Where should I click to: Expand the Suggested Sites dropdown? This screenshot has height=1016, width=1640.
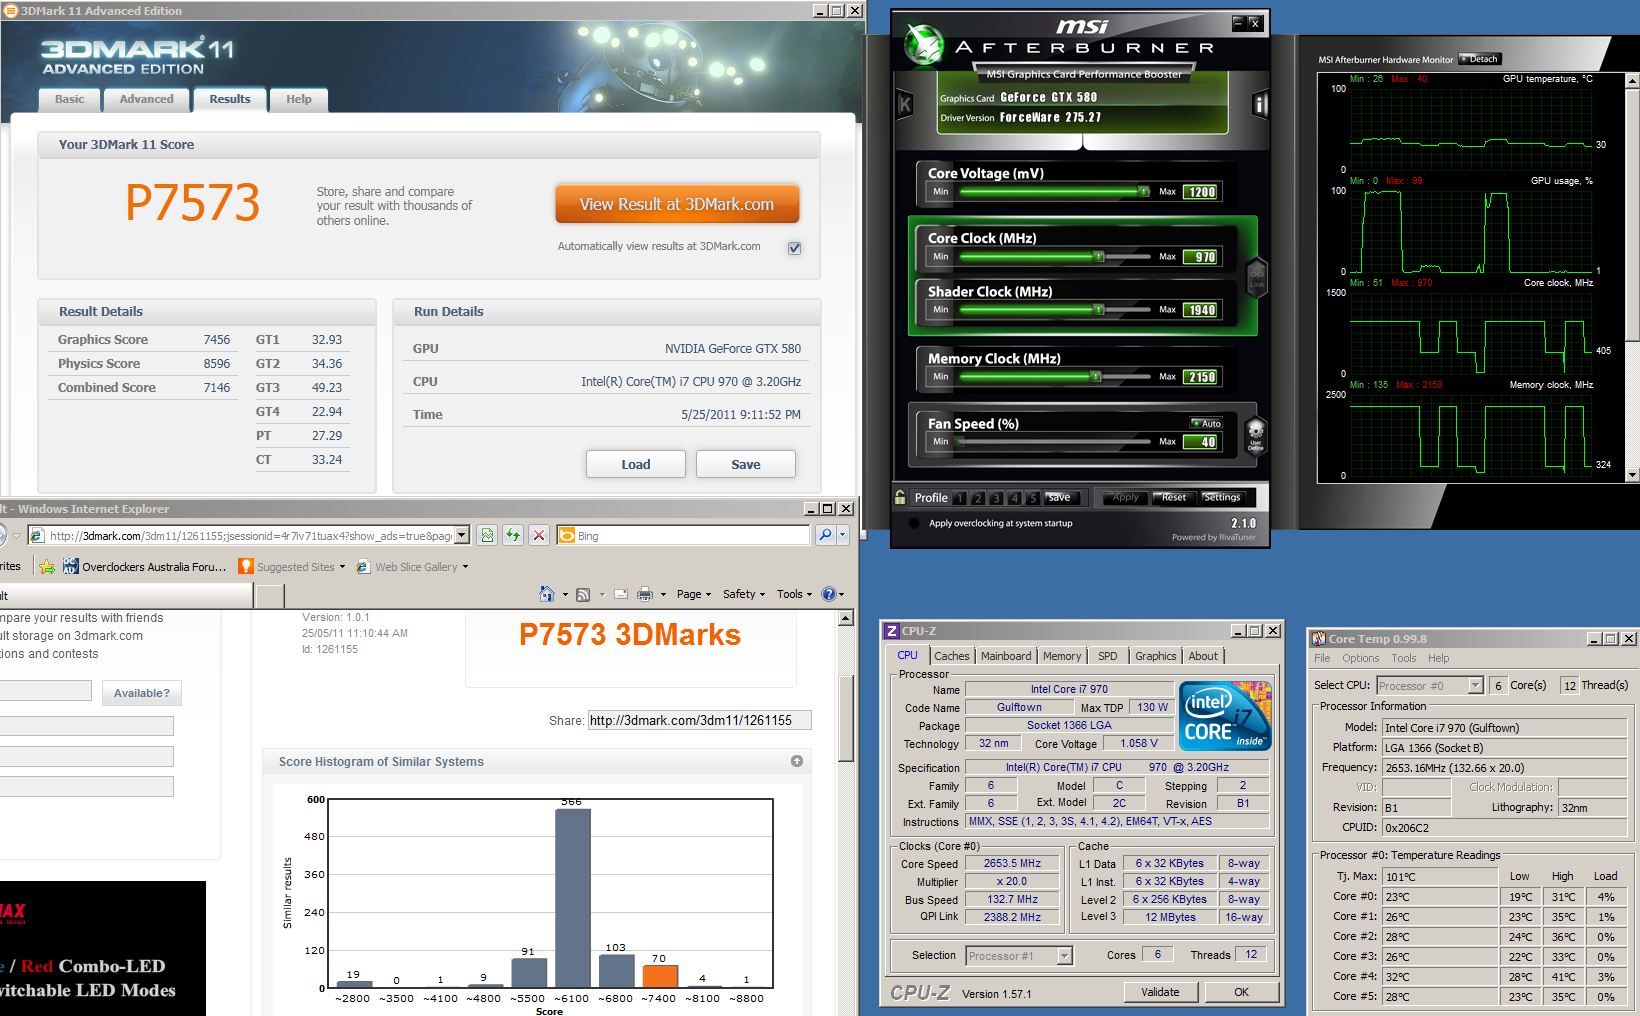point(342,567)
